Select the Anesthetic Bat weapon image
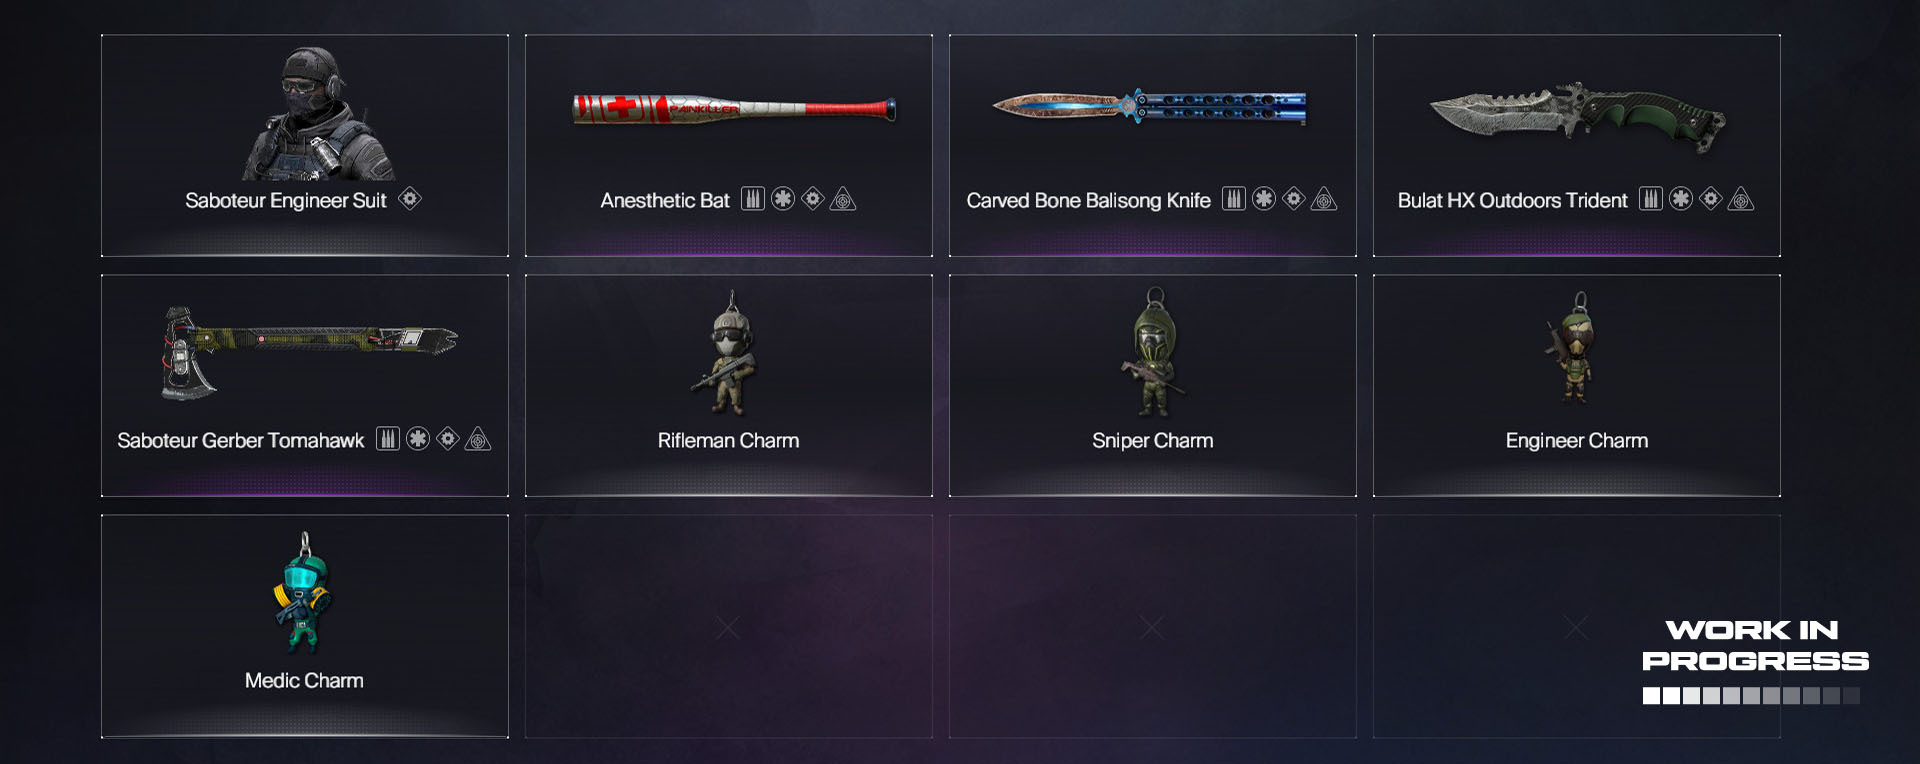Image resolution: width=1920 pixels, height=764 pixels. pos(734,109)
